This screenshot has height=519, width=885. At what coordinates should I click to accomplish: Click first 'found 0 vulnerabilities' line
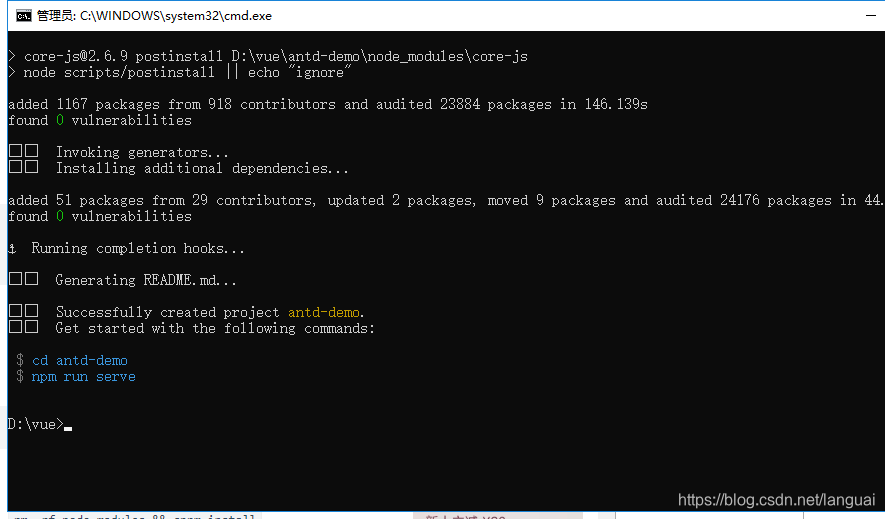[100, 121]
